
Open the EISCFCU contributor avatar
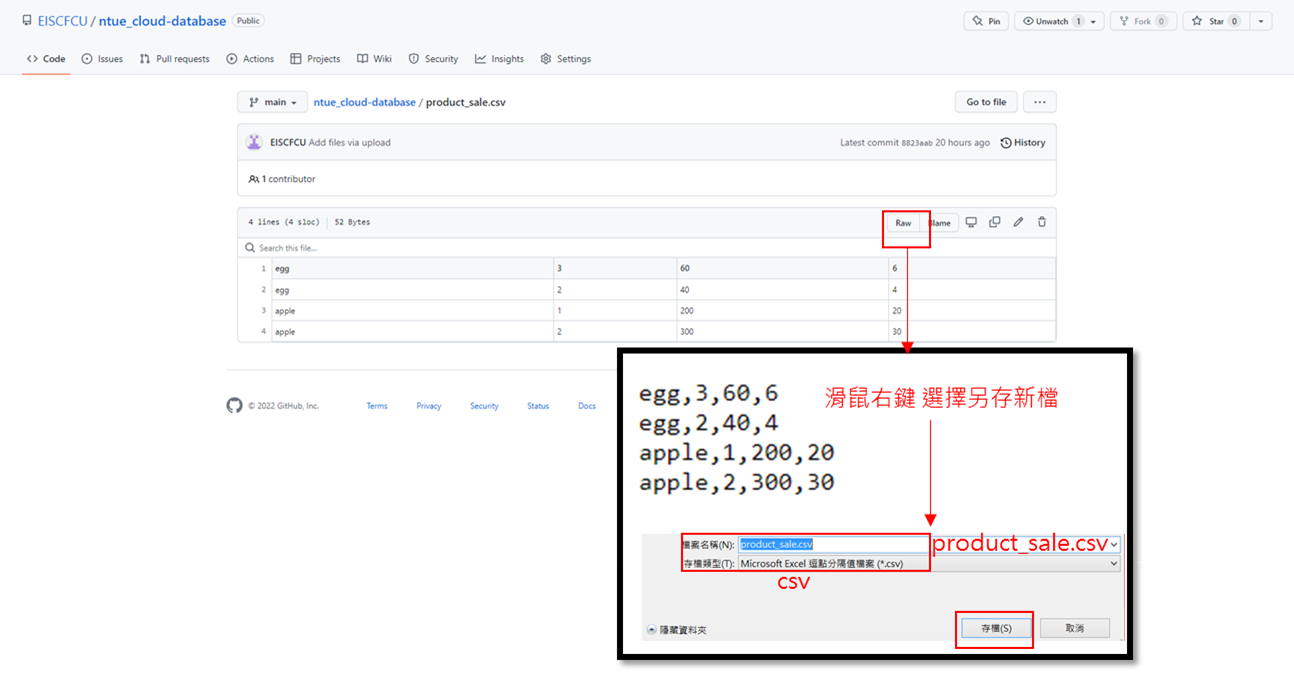pyautogui.click(x=254, y=142)
